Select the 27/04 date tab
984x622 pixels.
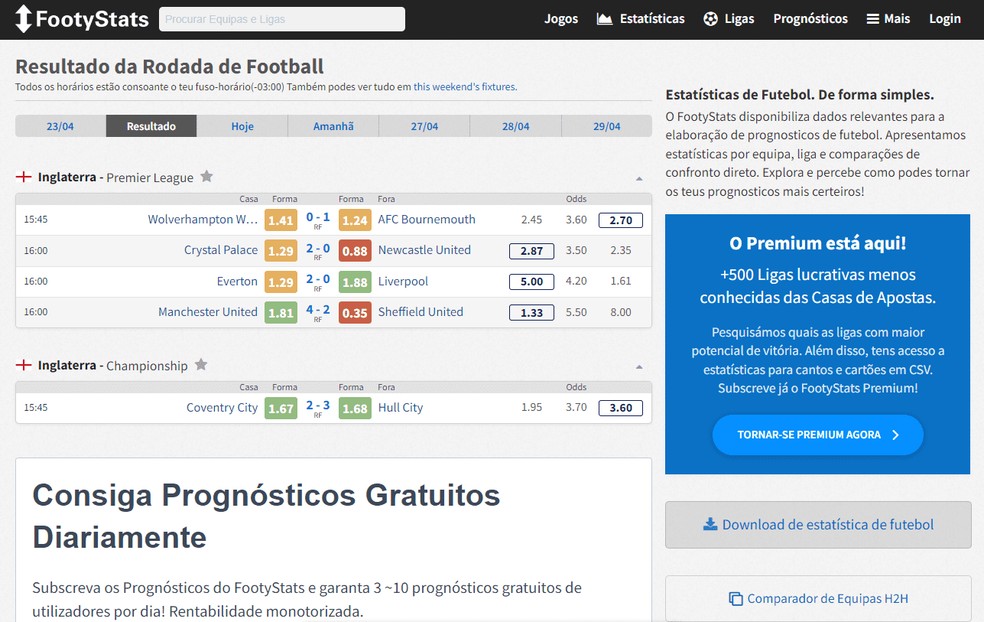pos(424,127)
